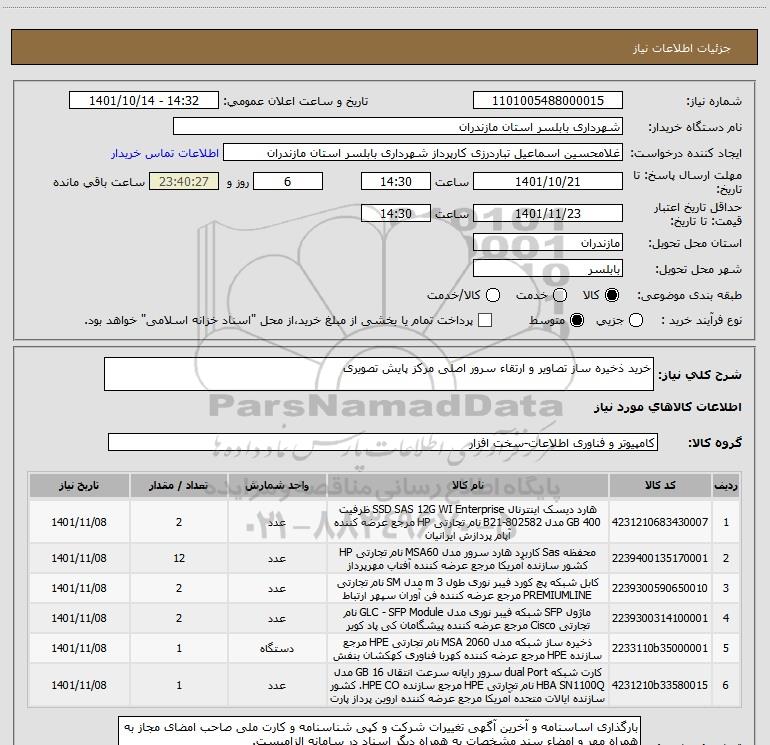Screen dimensions: 770x745
Task: Click product code 2239400135170001
Action: point(660,558)
